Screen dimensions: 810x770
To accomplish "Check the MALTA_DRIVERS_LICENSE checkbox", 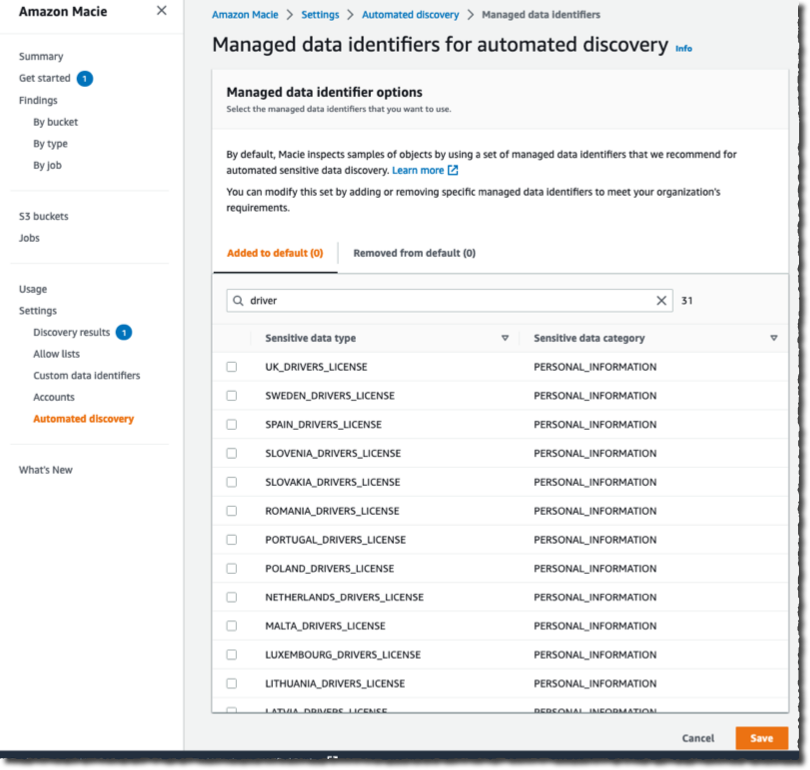I will point(232,626).
